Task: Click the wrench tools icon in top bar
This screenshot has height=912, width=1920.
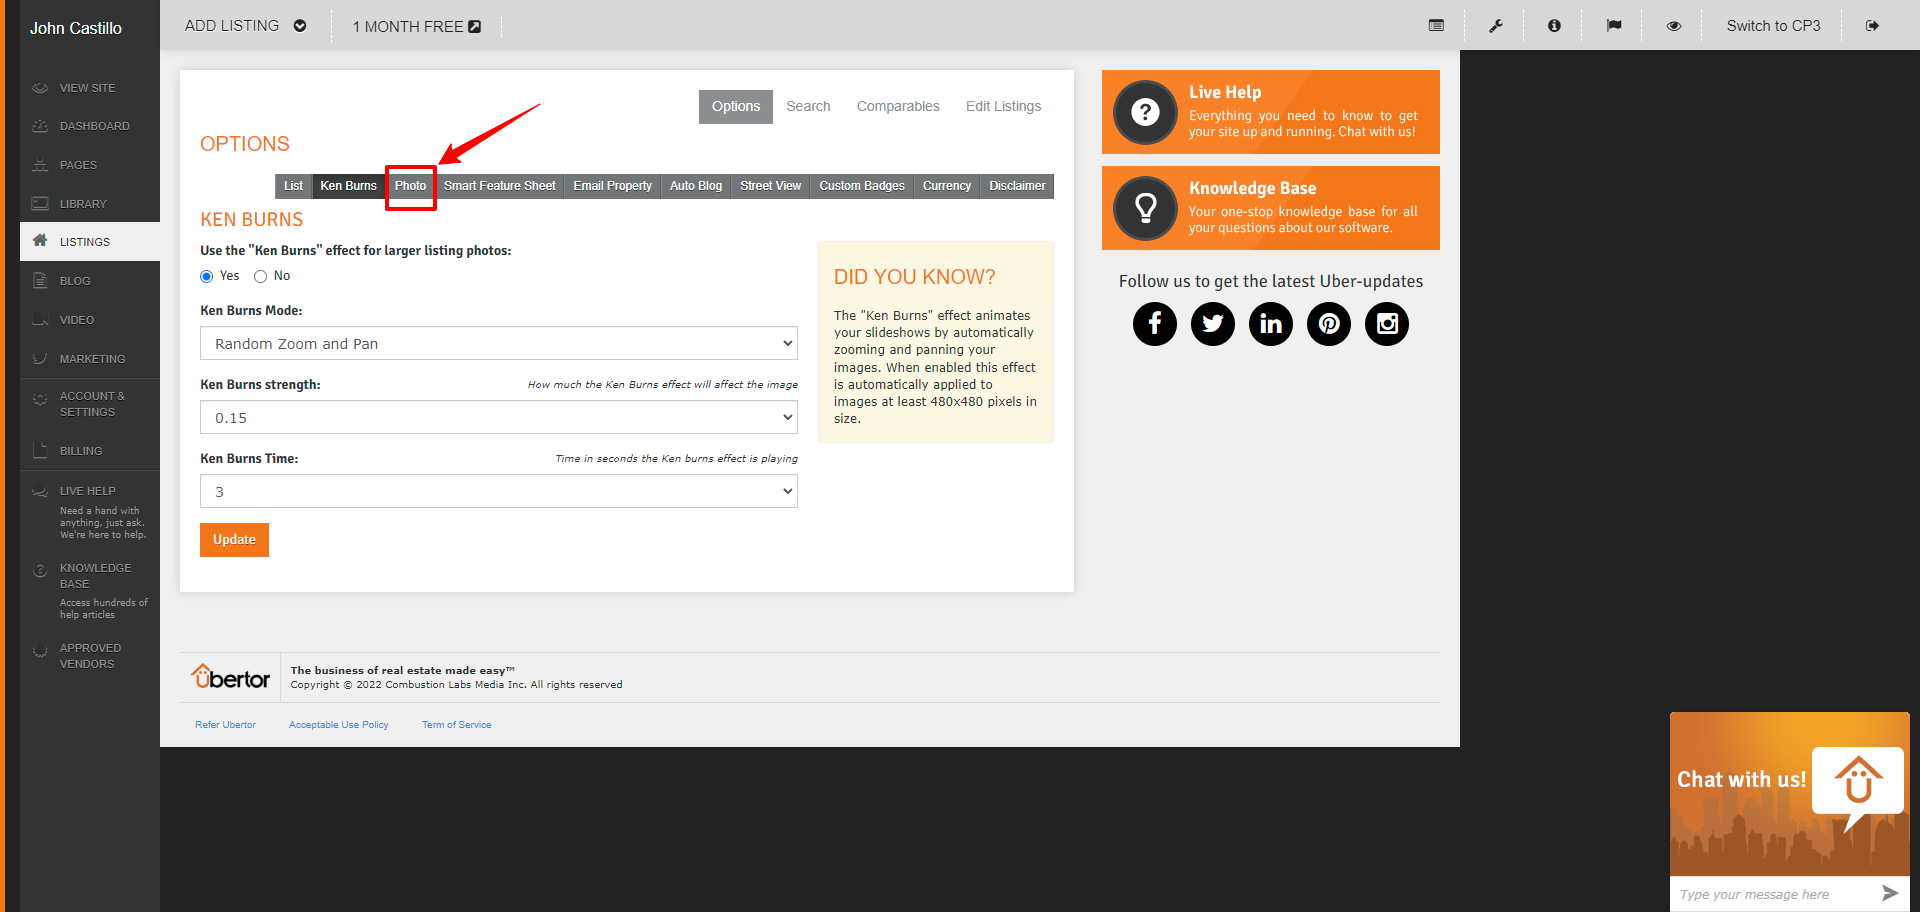Action: click(x=1495, y=26)
